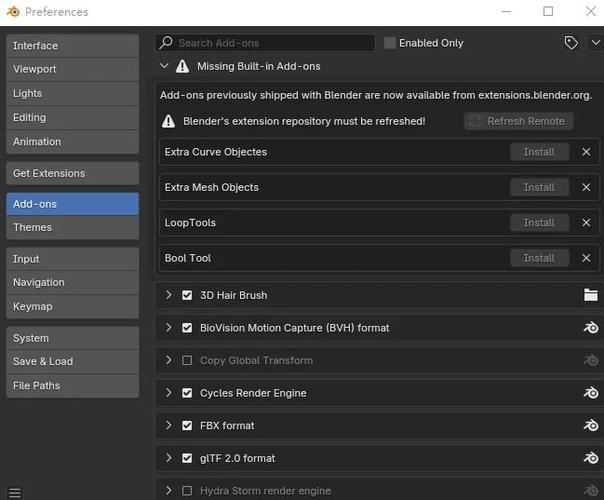This screenshot has width=604, height=500.
Task: Enable the Copy Global Transform add-on
Action: point(187,361)
